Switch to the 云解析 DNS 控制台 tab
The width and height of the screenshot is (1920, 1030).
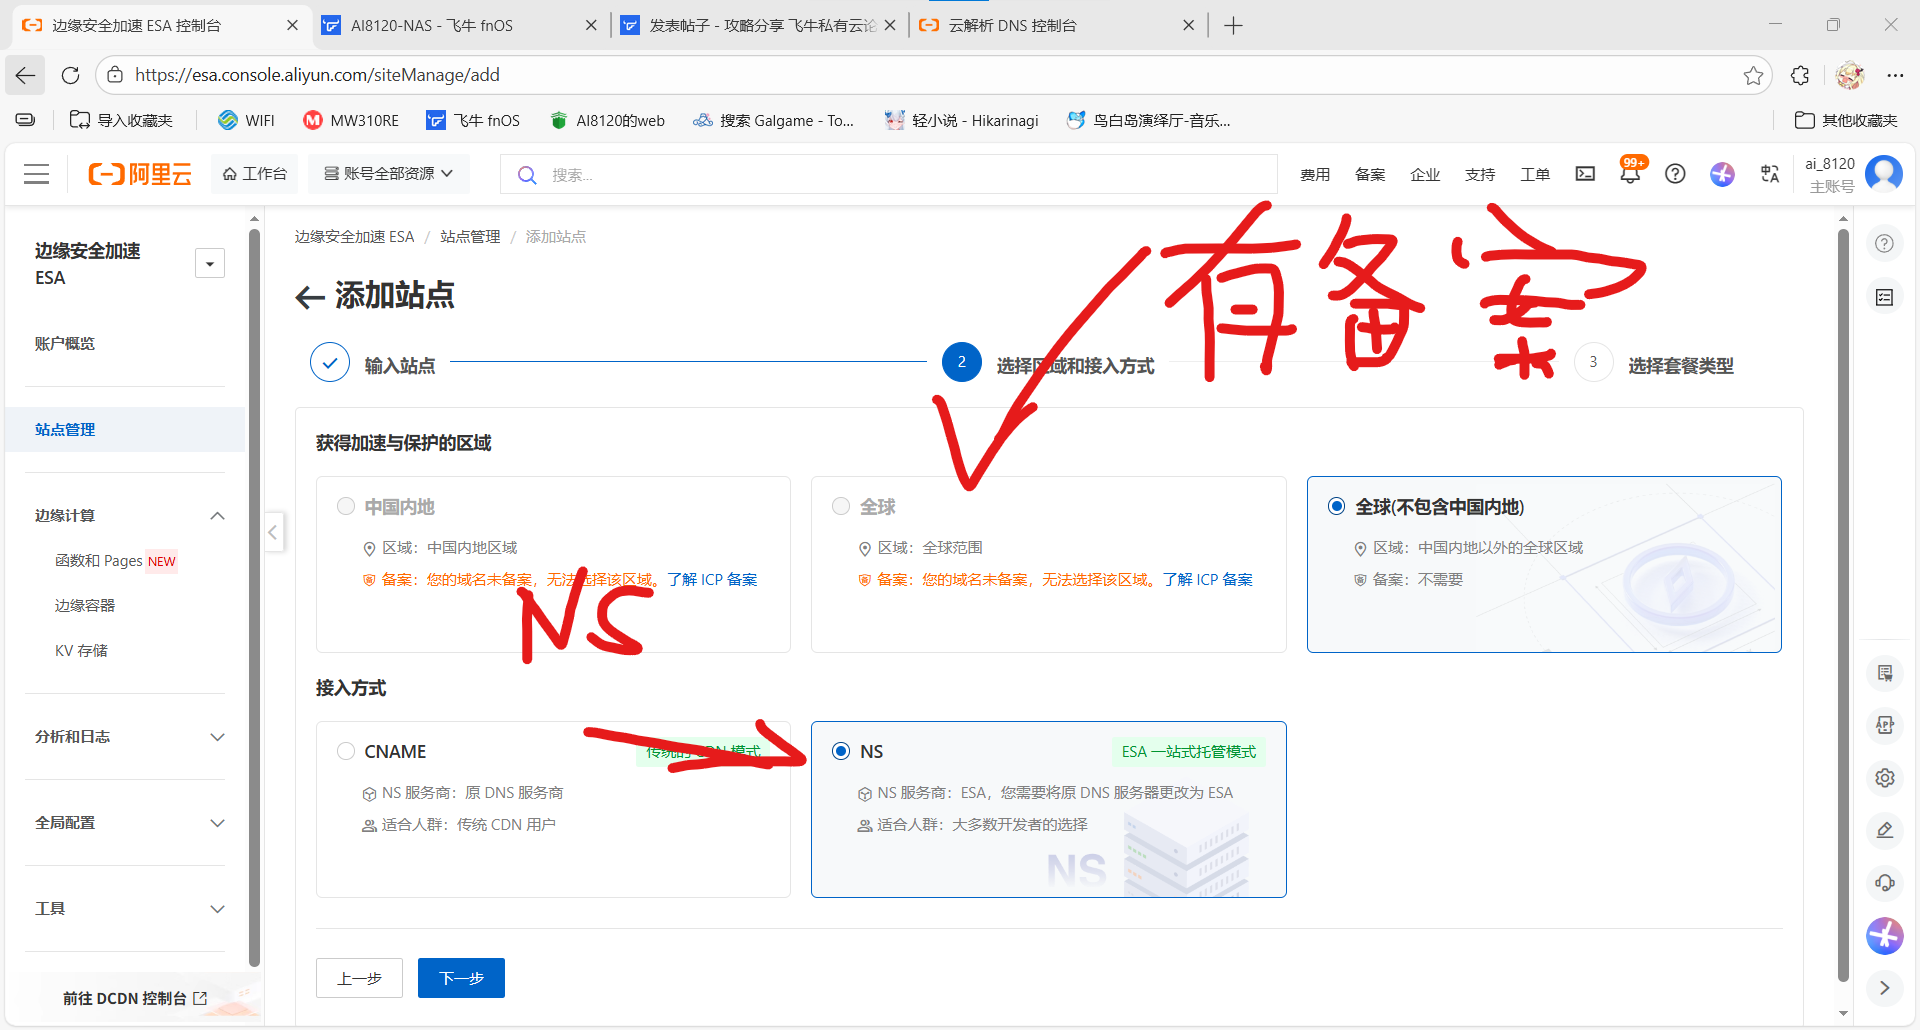pos(1056,26)
